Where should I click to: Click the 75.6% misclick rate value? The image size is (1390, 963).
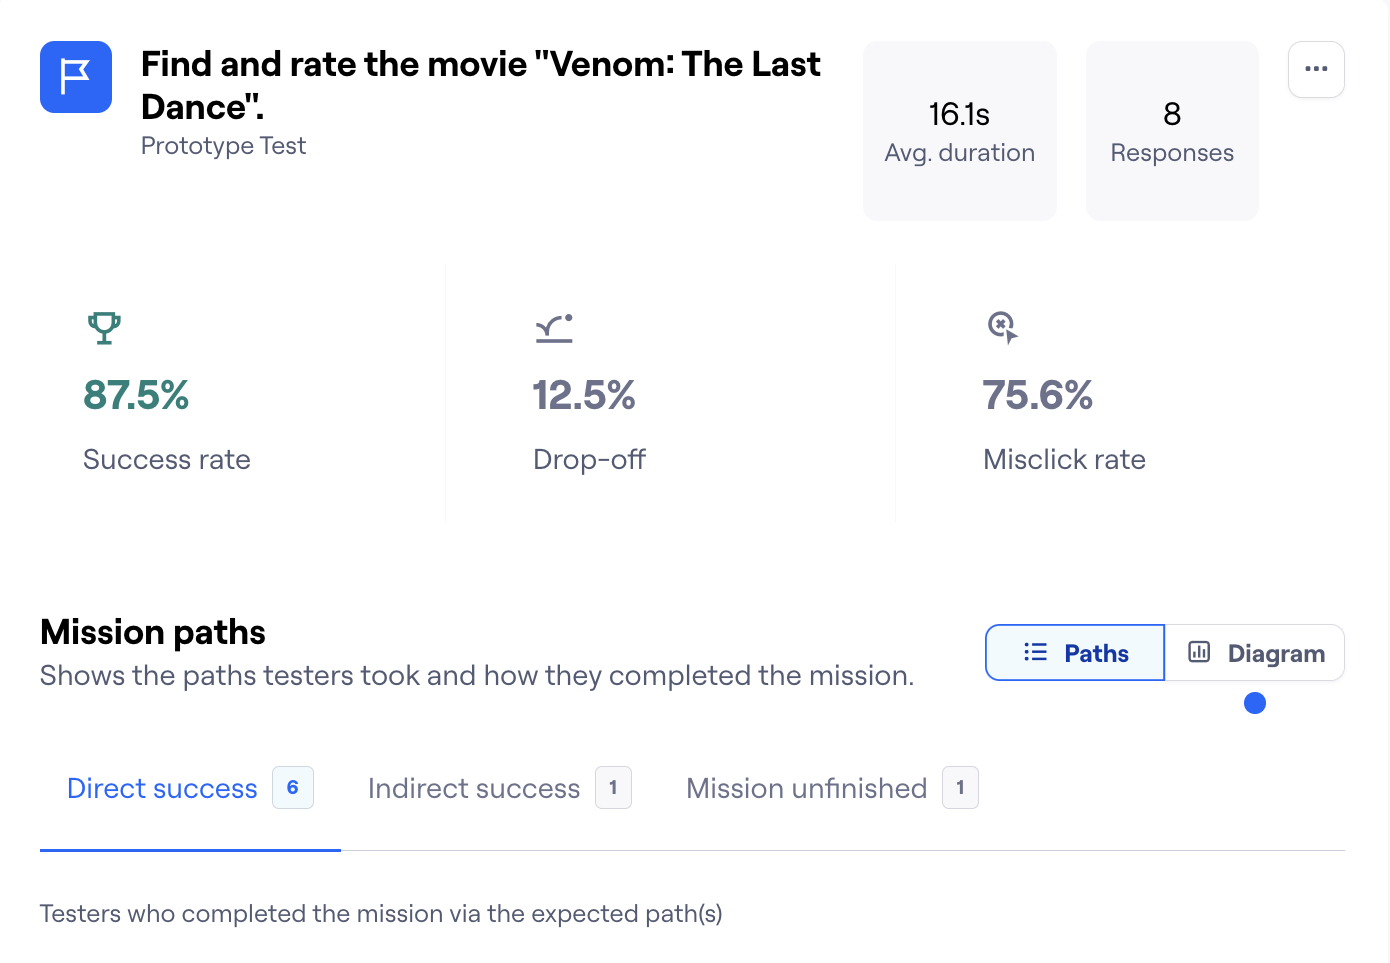coord(1037,395)
